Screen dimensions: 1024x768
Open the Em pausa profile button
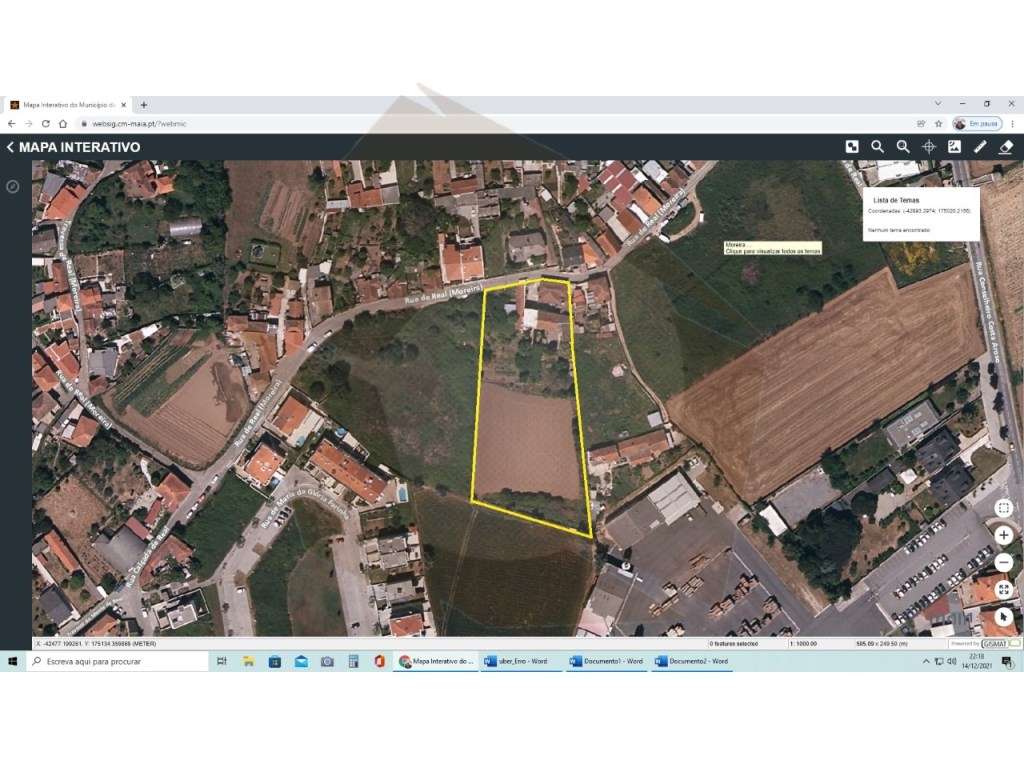click(x=977, y=123)
